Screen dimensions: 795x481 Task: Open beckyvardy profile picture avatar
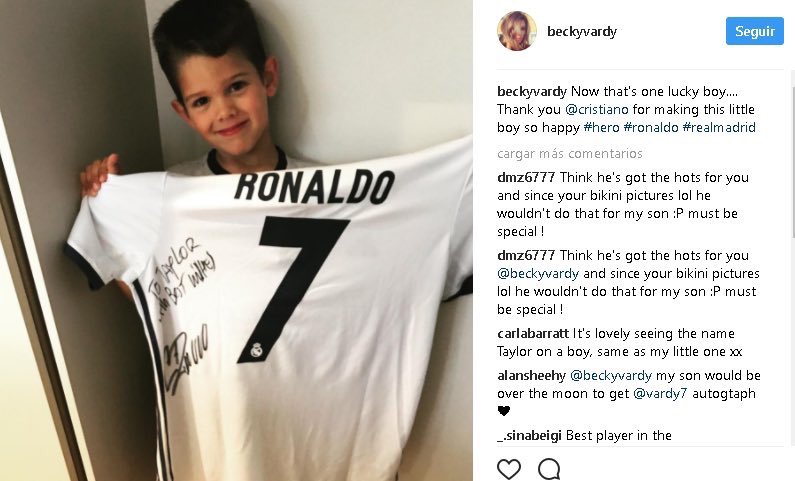pos(517,31)
